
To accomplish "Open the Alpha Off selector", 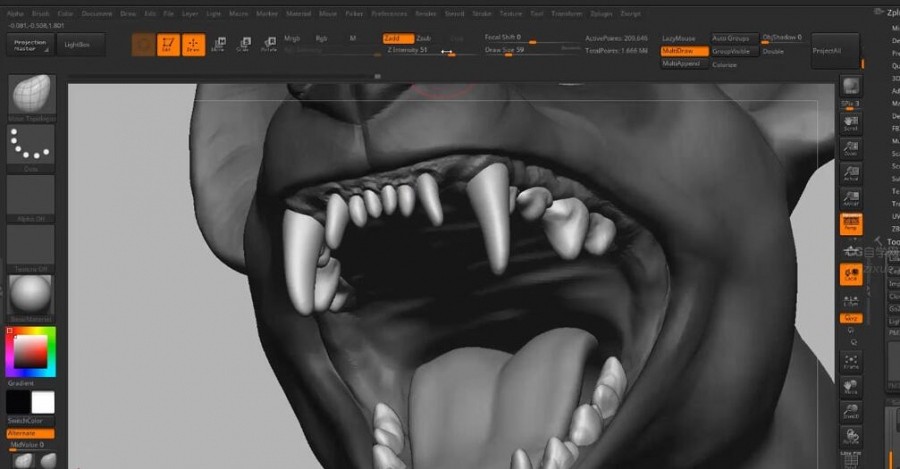I will [32, 199].
